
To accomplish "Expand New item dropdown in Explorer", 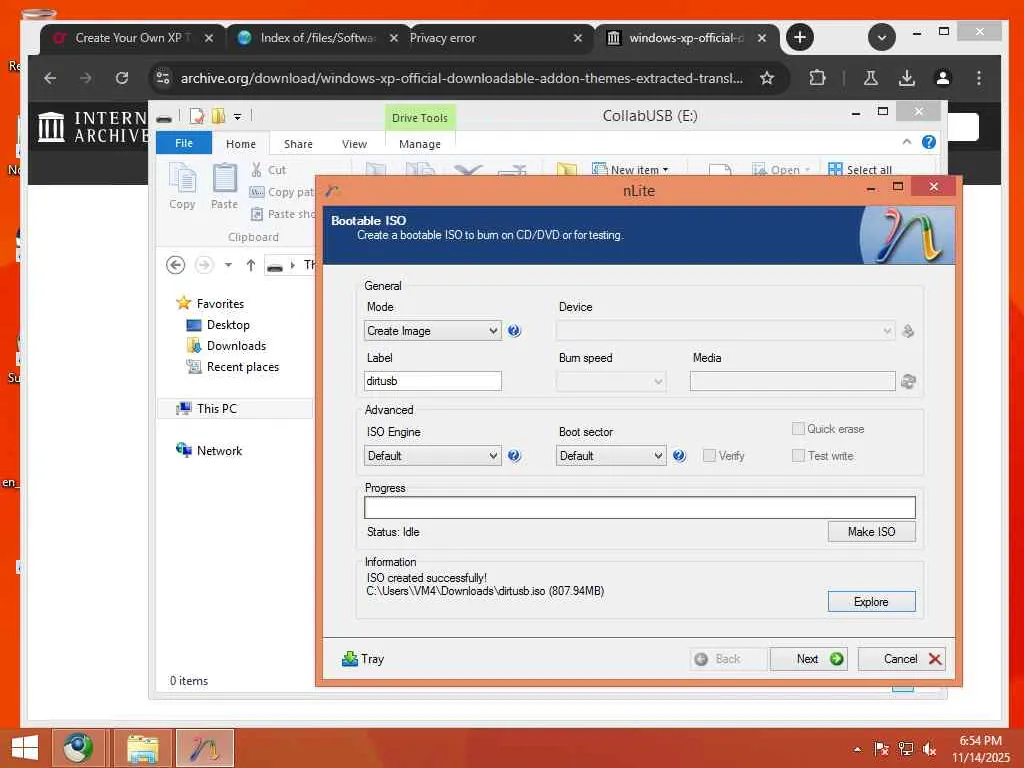I will click(630, 170).
